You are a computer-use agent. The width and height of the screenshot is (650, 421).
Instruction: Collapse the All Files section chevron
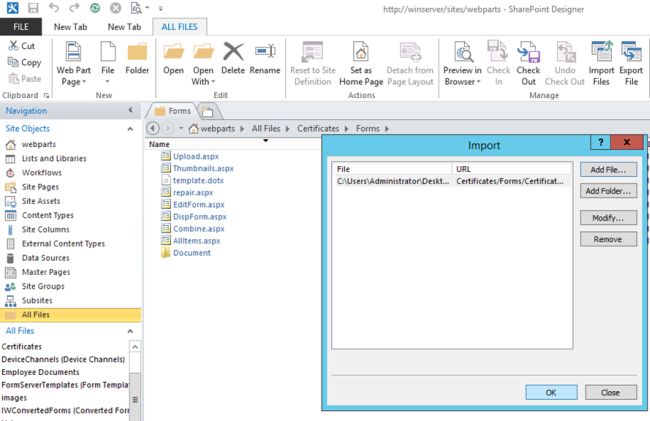[130, 331]
